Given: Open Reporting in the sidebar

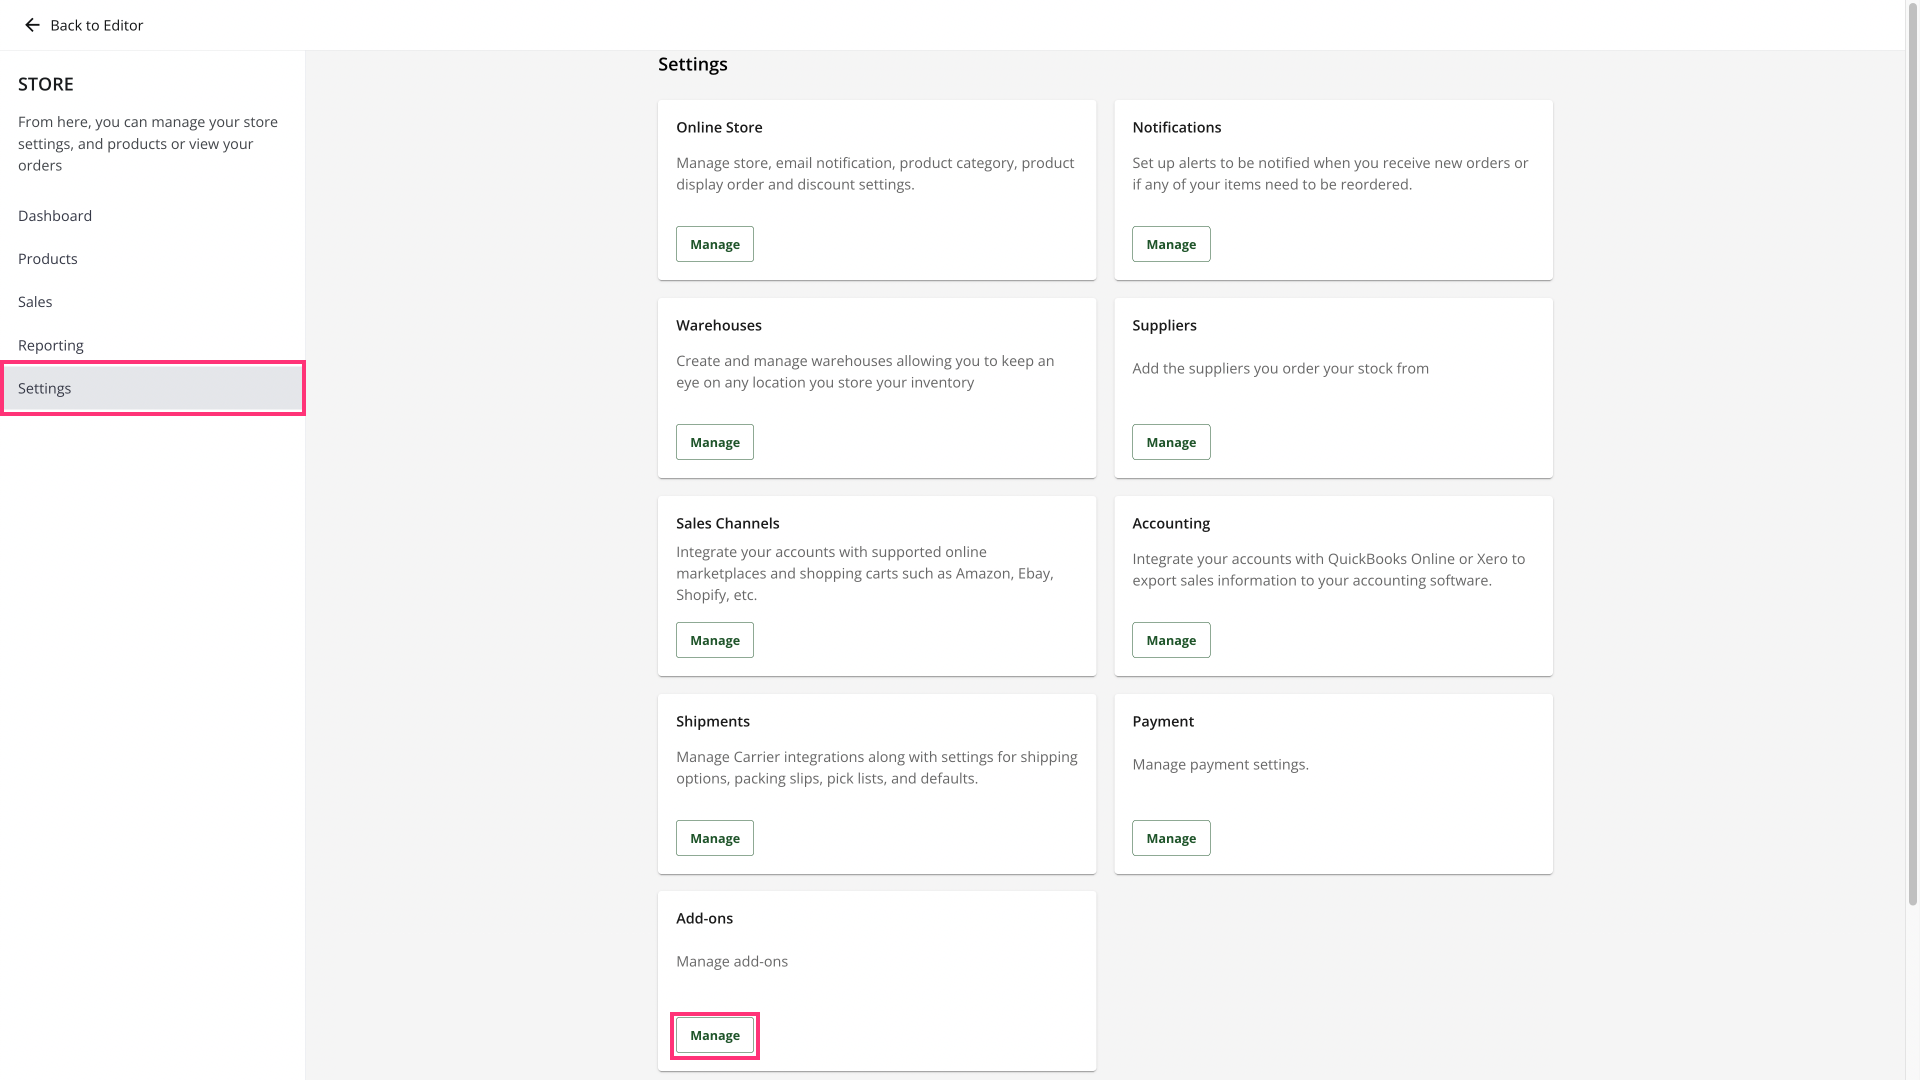Looking at the screenshot, I should coord(51,345).
